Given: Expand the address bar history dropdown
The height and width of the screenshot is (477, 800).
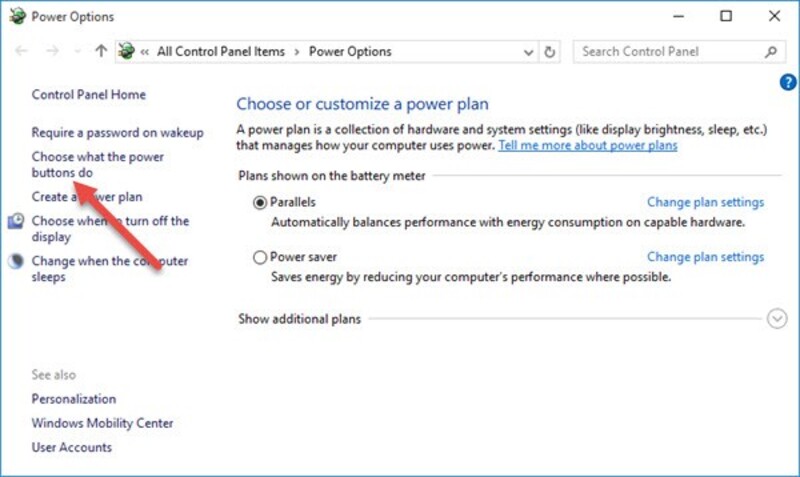Looking at the screenshot, I should (529, 52).
